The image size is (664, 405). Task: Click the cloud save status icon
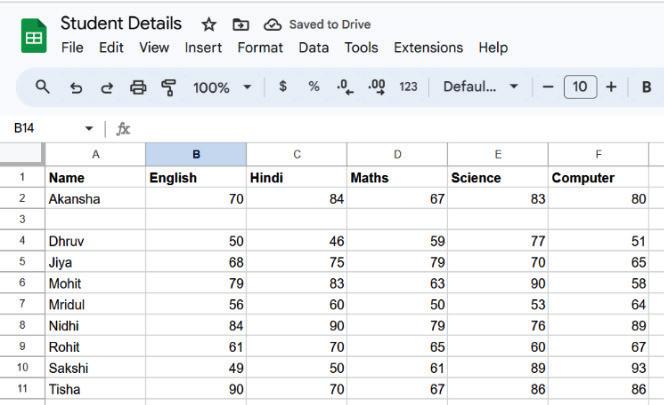pyautogui.click(x=272, y=24)
